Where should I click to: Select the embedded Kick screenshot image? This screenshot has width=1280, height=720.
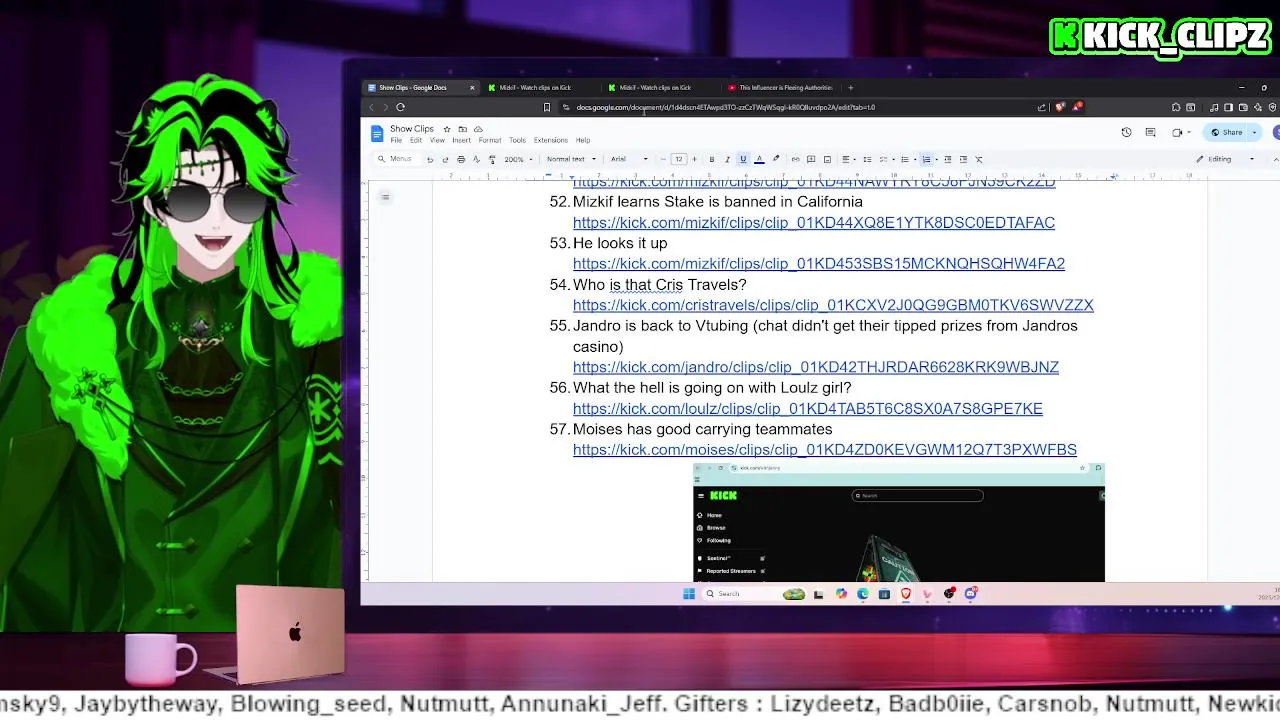[899, 522]
